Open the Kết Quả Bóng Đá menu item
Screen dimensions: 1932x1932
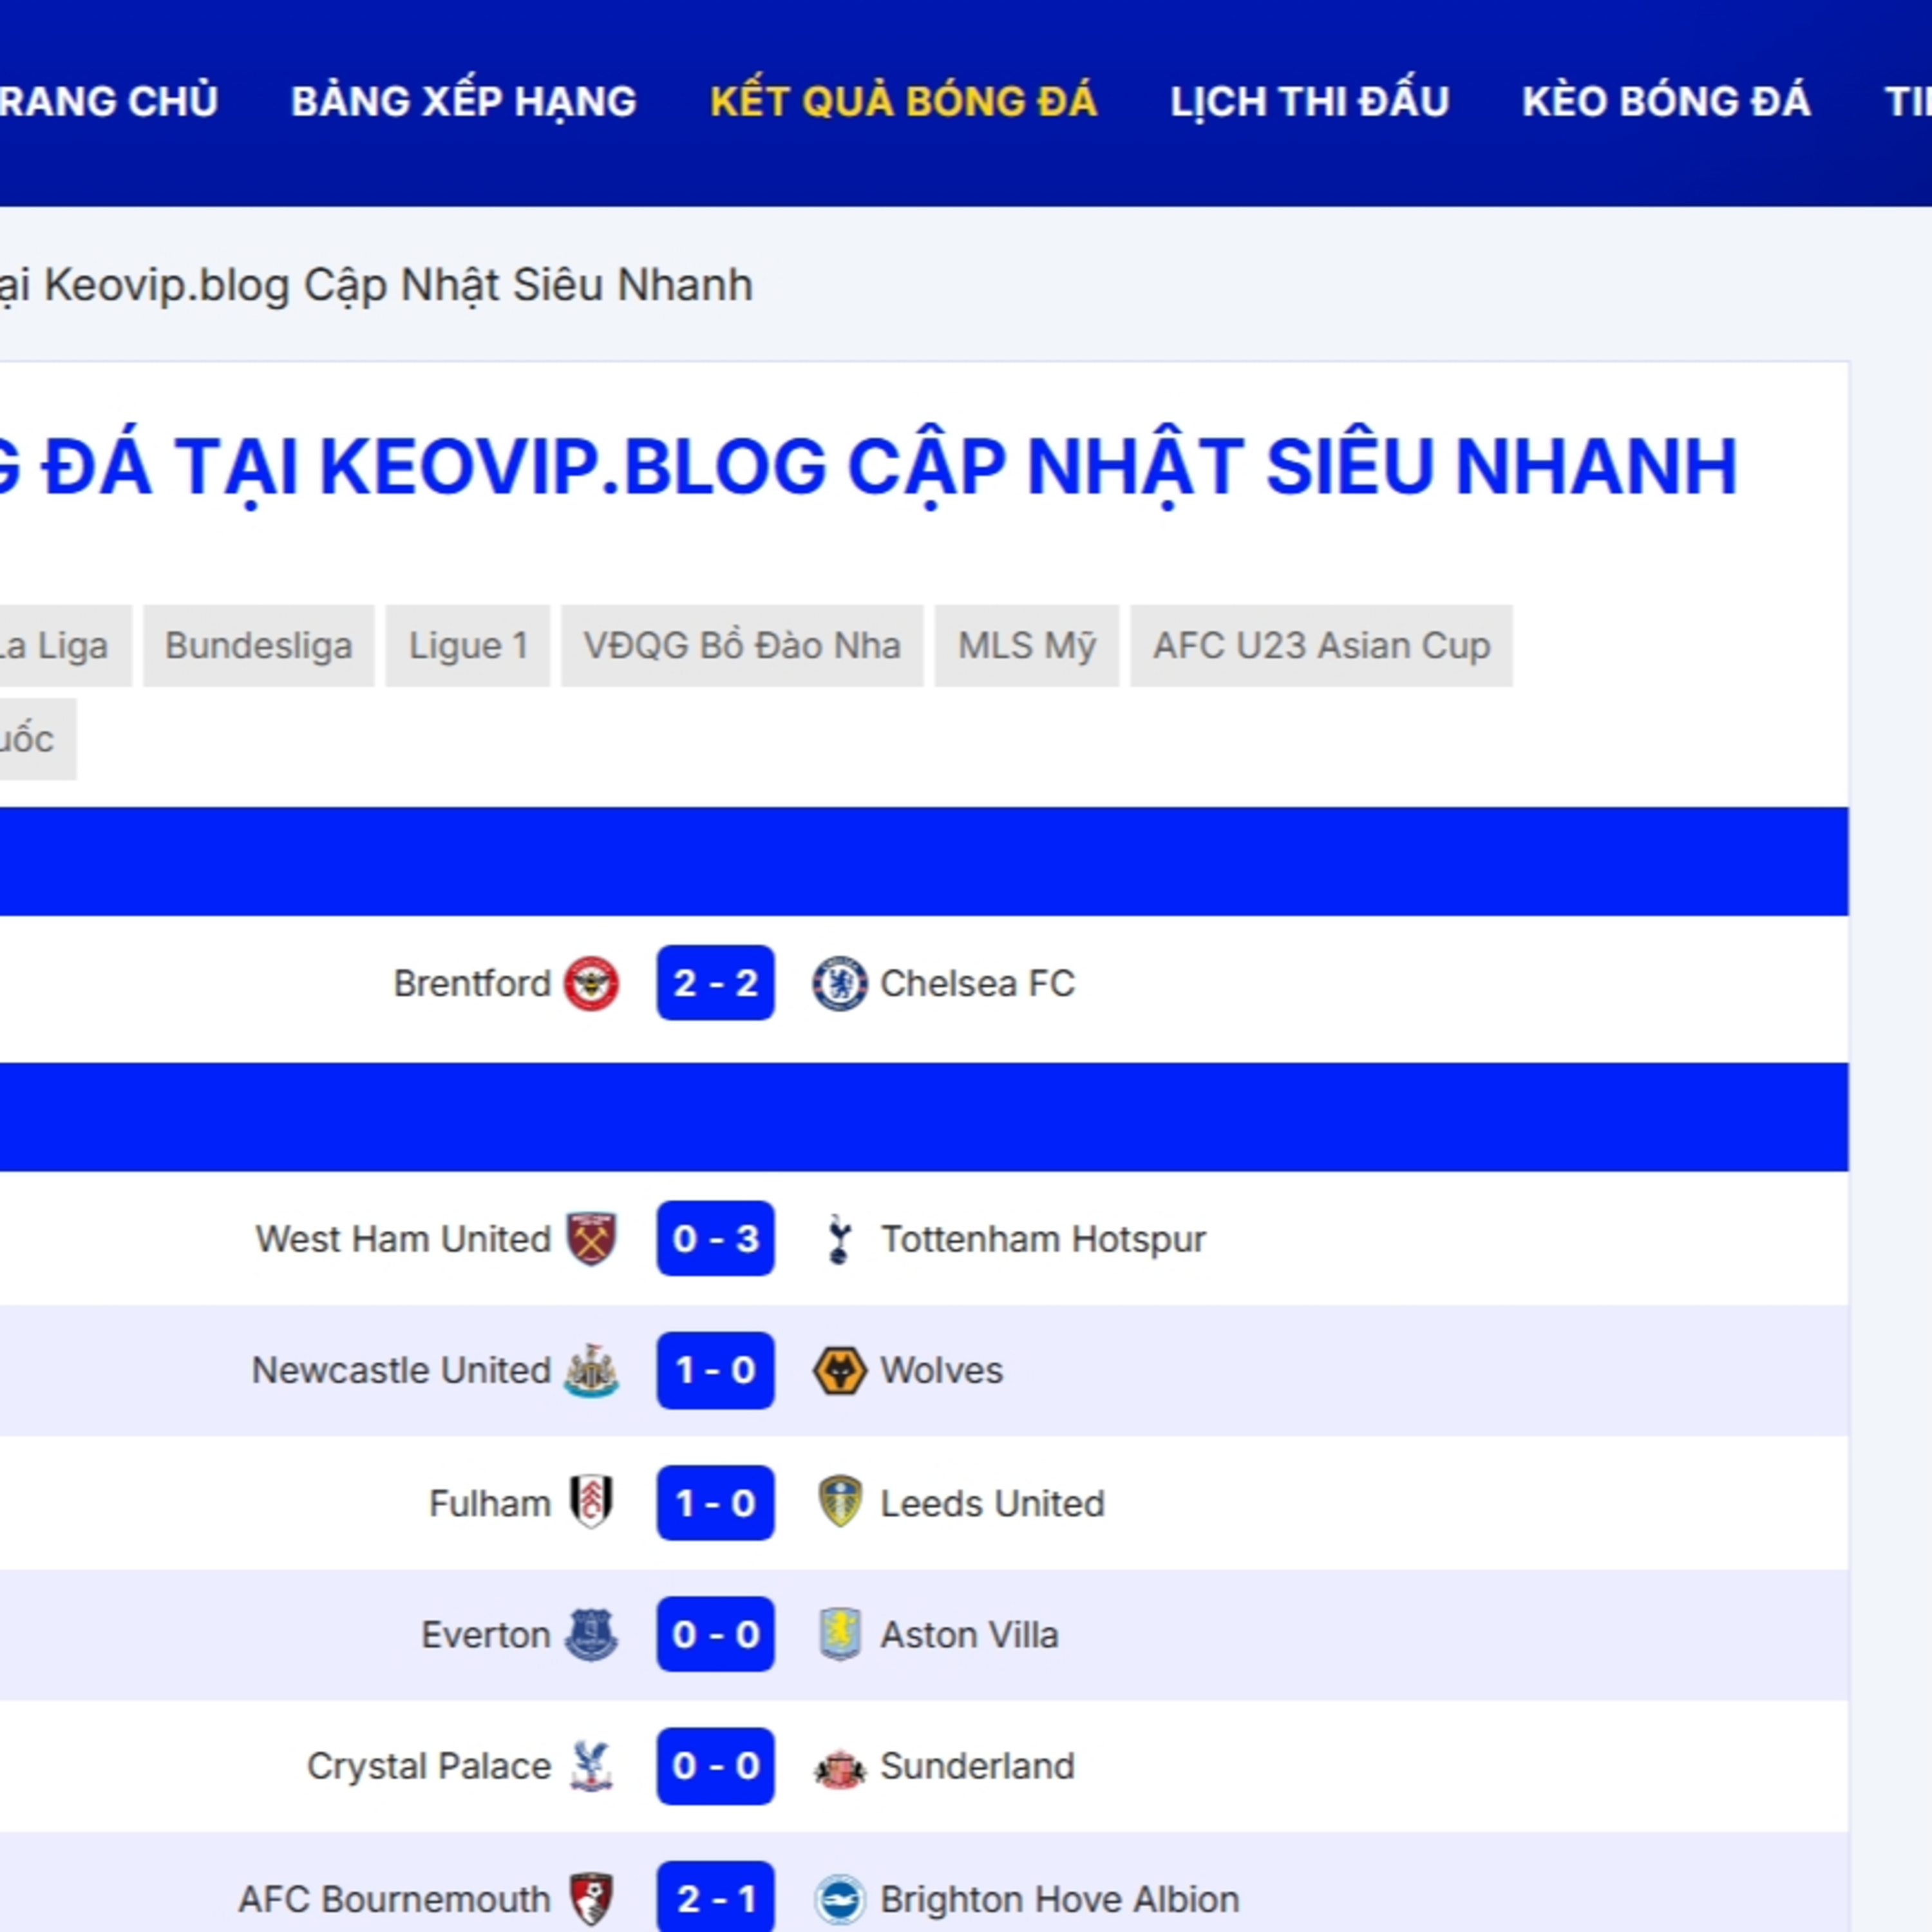pyautogui.click(x=903, y=101)
